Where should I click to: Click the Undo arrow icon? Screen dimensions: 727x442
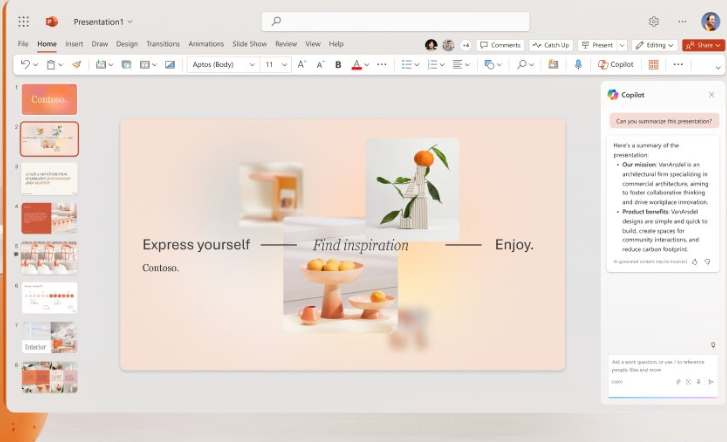point(25,64)
